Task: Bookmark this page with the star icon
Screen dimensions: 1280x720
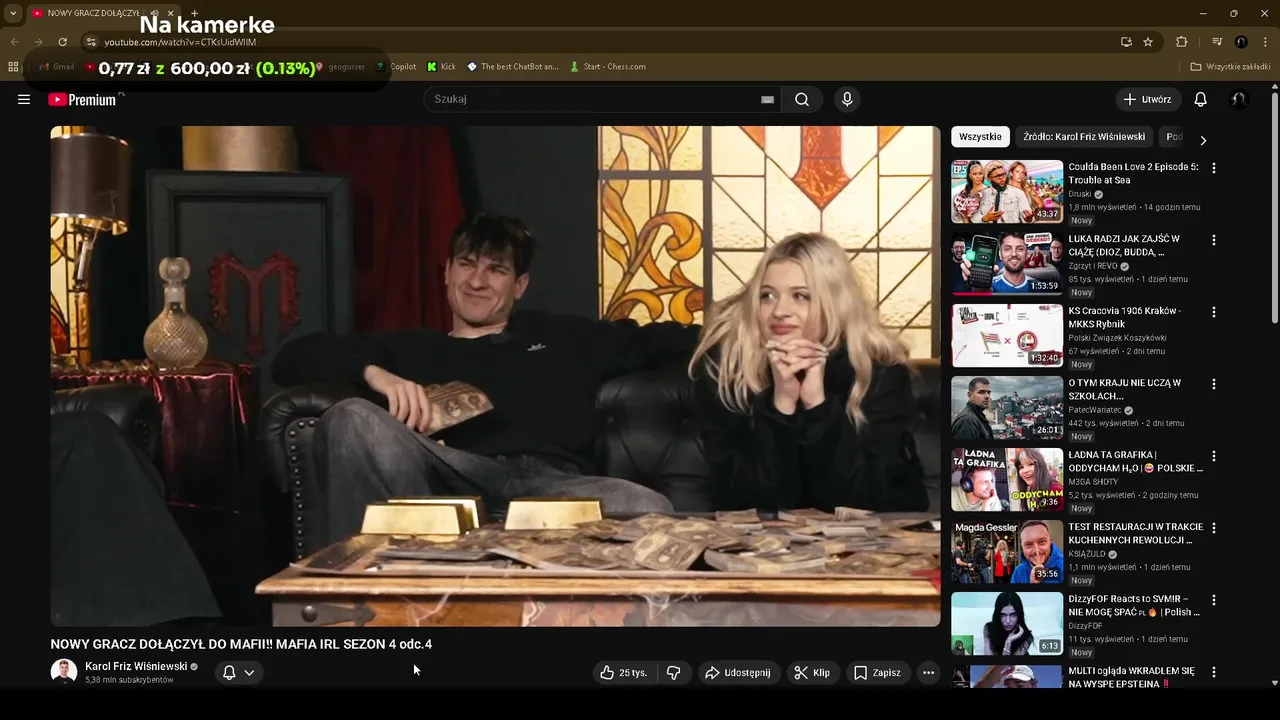Action: (1148, 42)
